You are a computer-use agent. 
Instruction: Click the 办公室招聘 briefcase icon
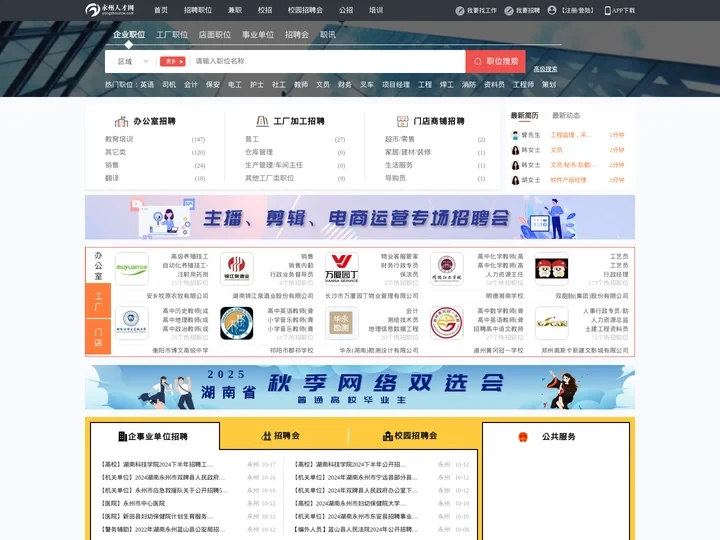[x=122, y=121]
